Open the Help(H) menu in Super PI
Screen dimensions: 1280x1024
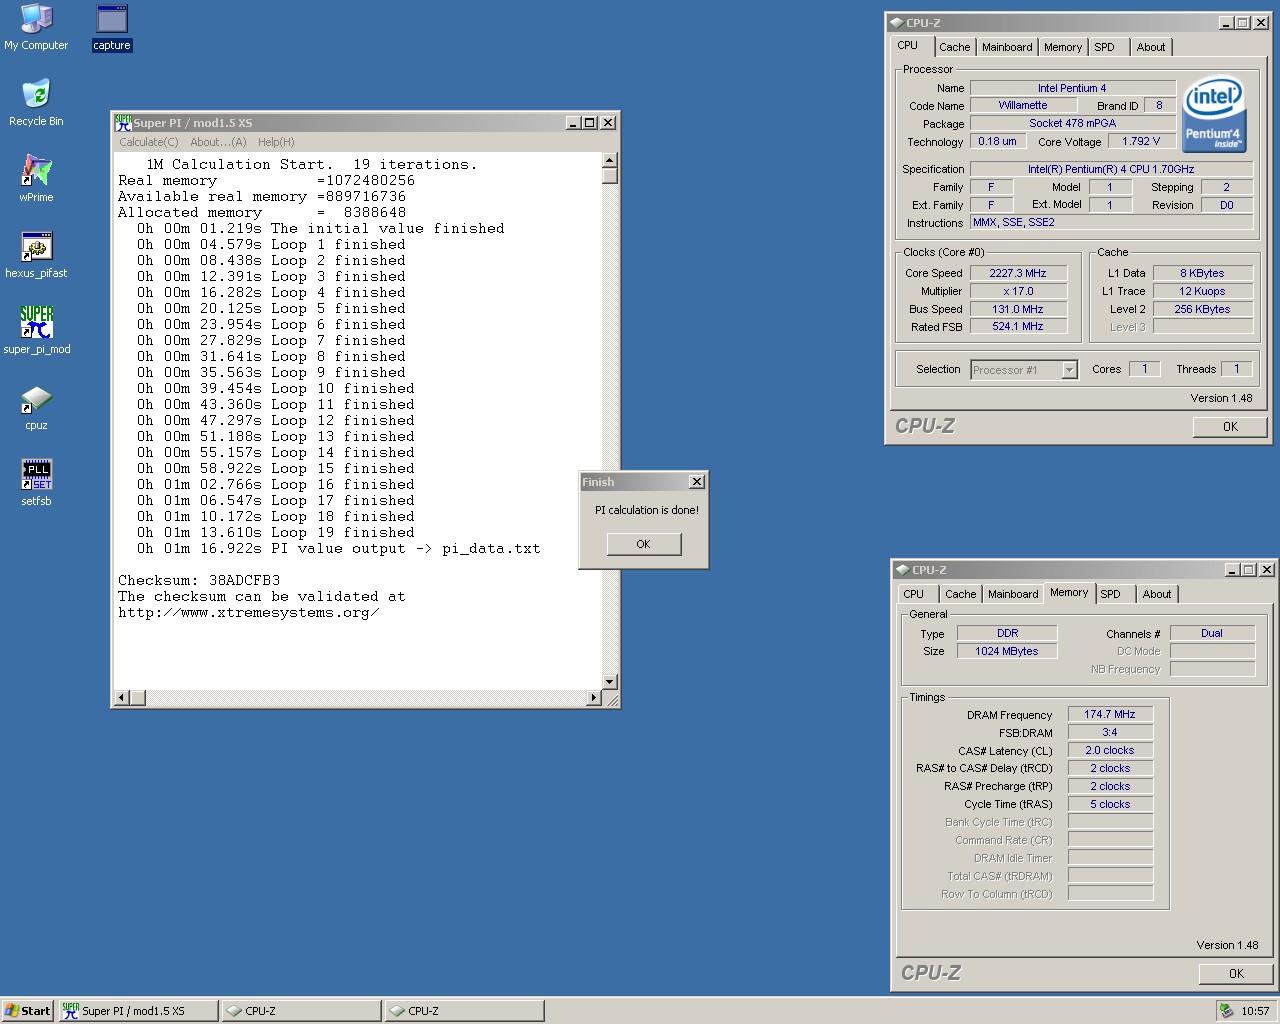[x=276, y=142]
